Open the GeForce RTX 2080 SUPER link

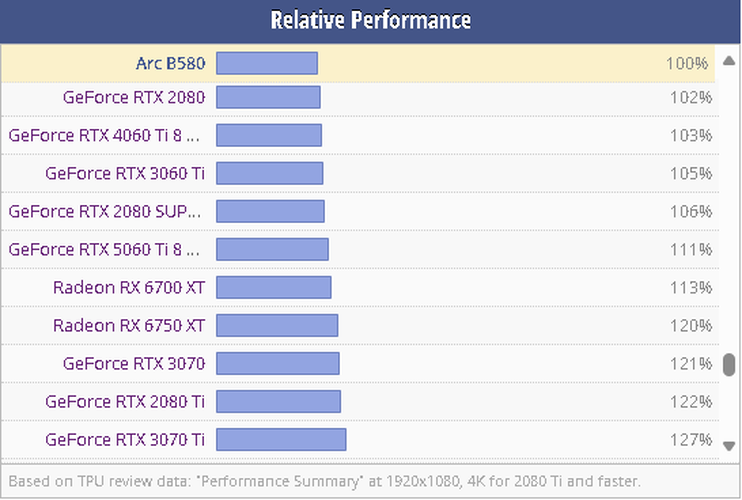[104, 211]
